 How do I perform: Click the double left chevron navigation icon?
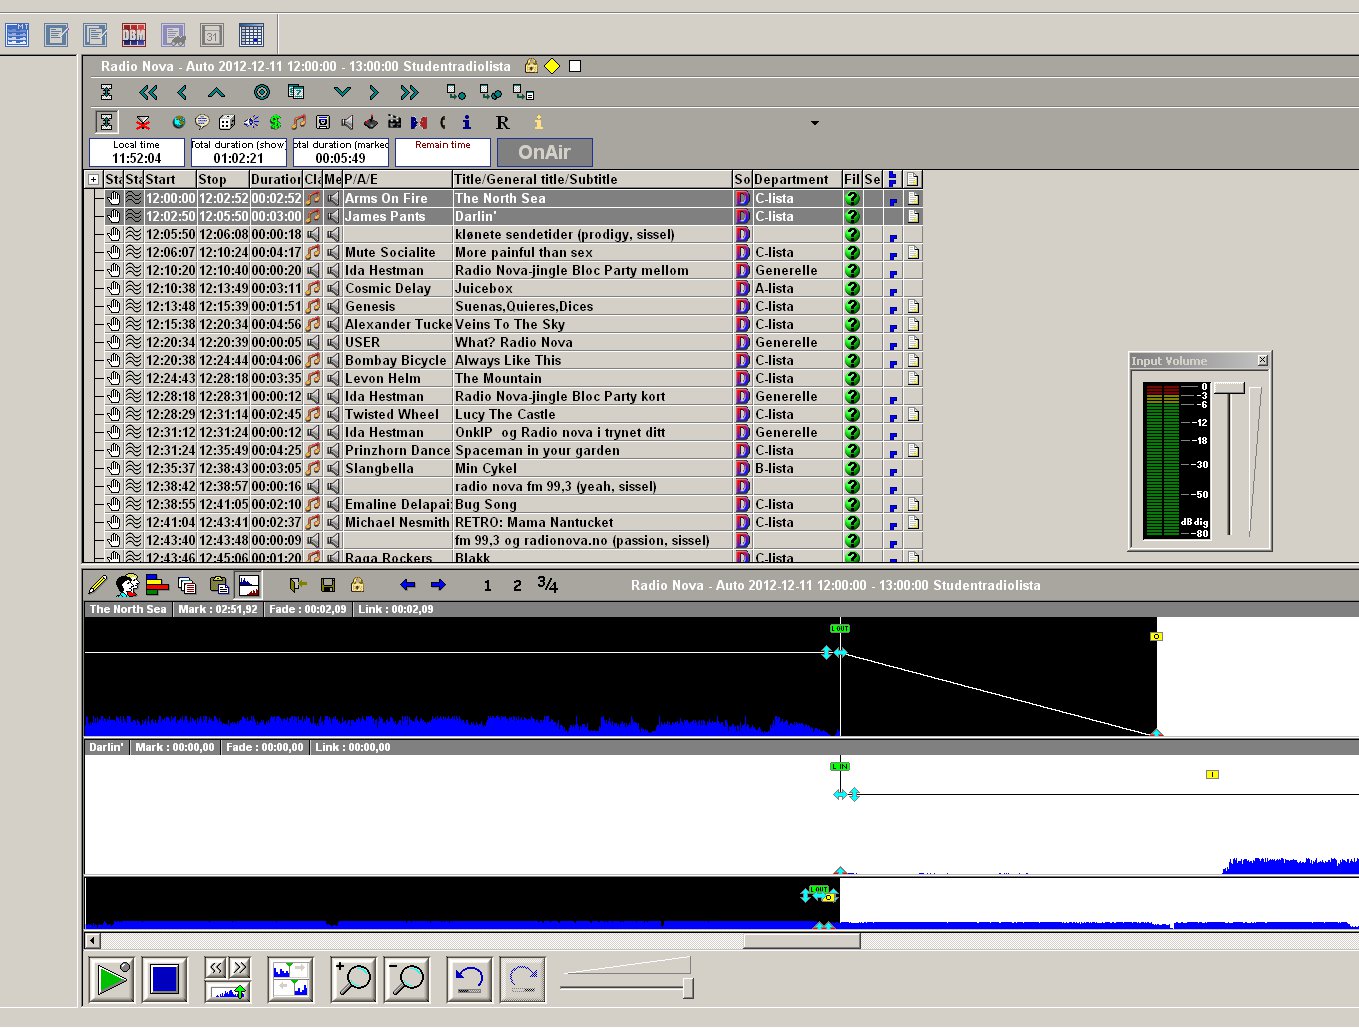pyautogui.click(x=148, y=92)
